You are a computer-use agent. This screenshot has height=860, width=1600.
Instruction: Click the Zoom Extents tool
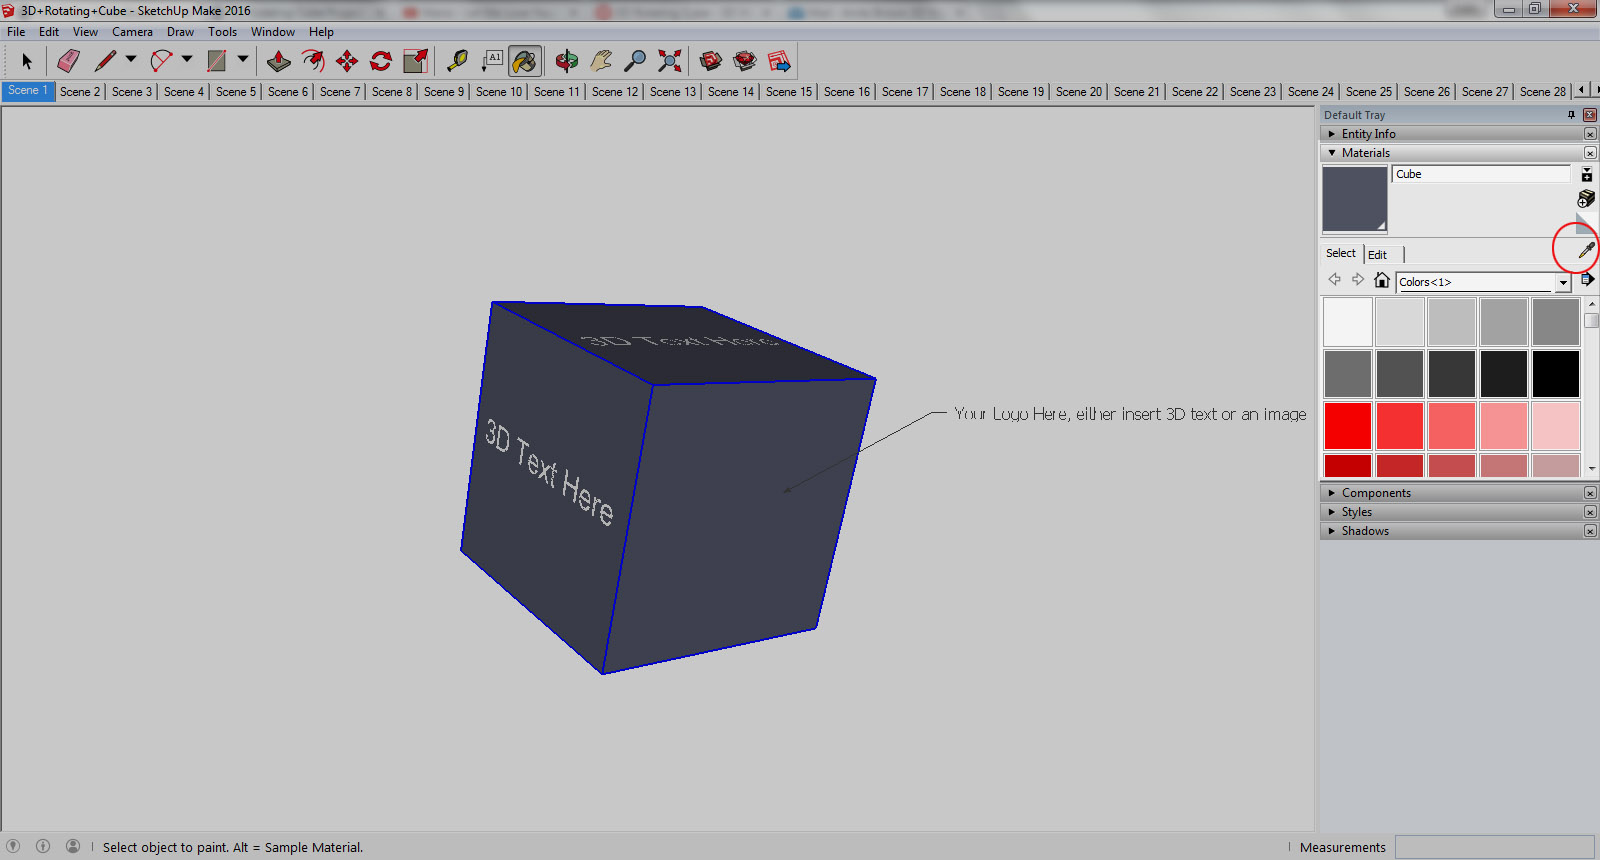tap(670, 62)
